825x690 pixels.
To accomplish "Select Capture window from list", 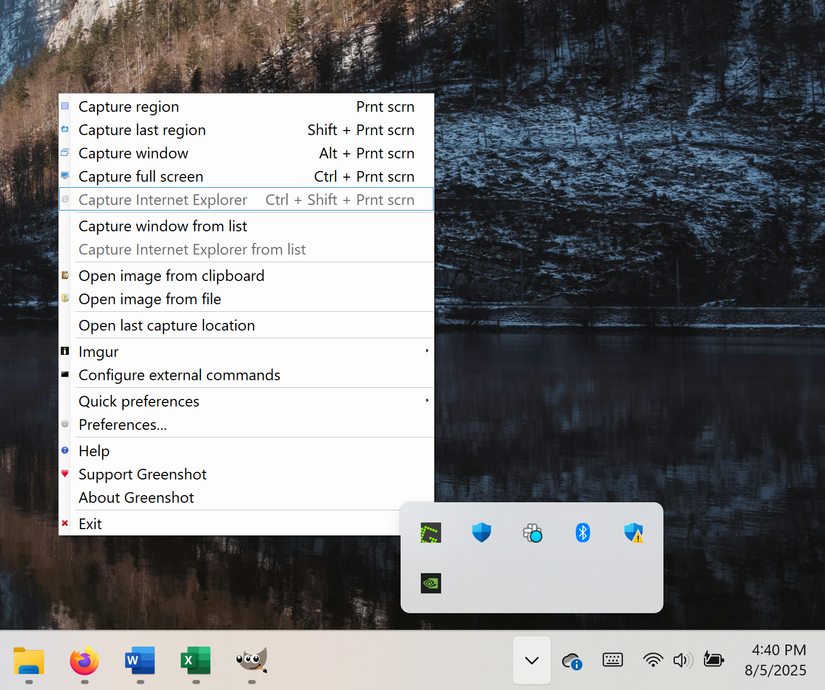I will click(x=163, y=226).
